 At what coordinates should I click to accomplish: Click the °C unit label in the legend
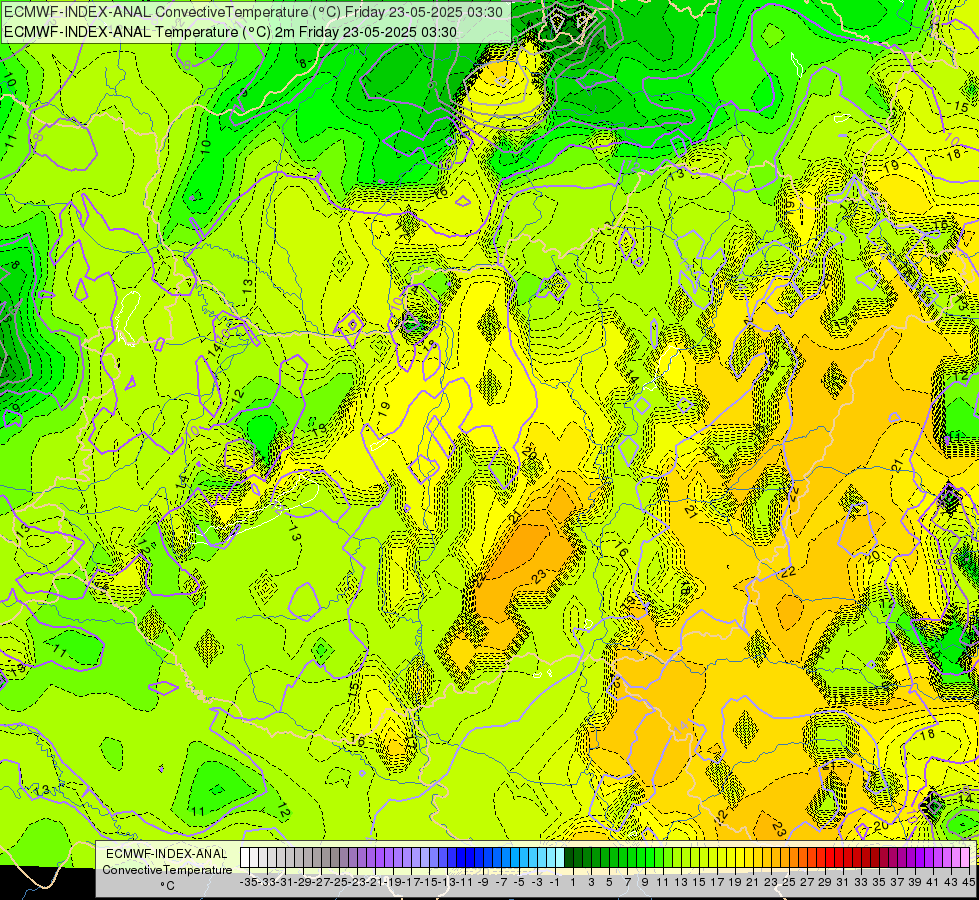167,886
